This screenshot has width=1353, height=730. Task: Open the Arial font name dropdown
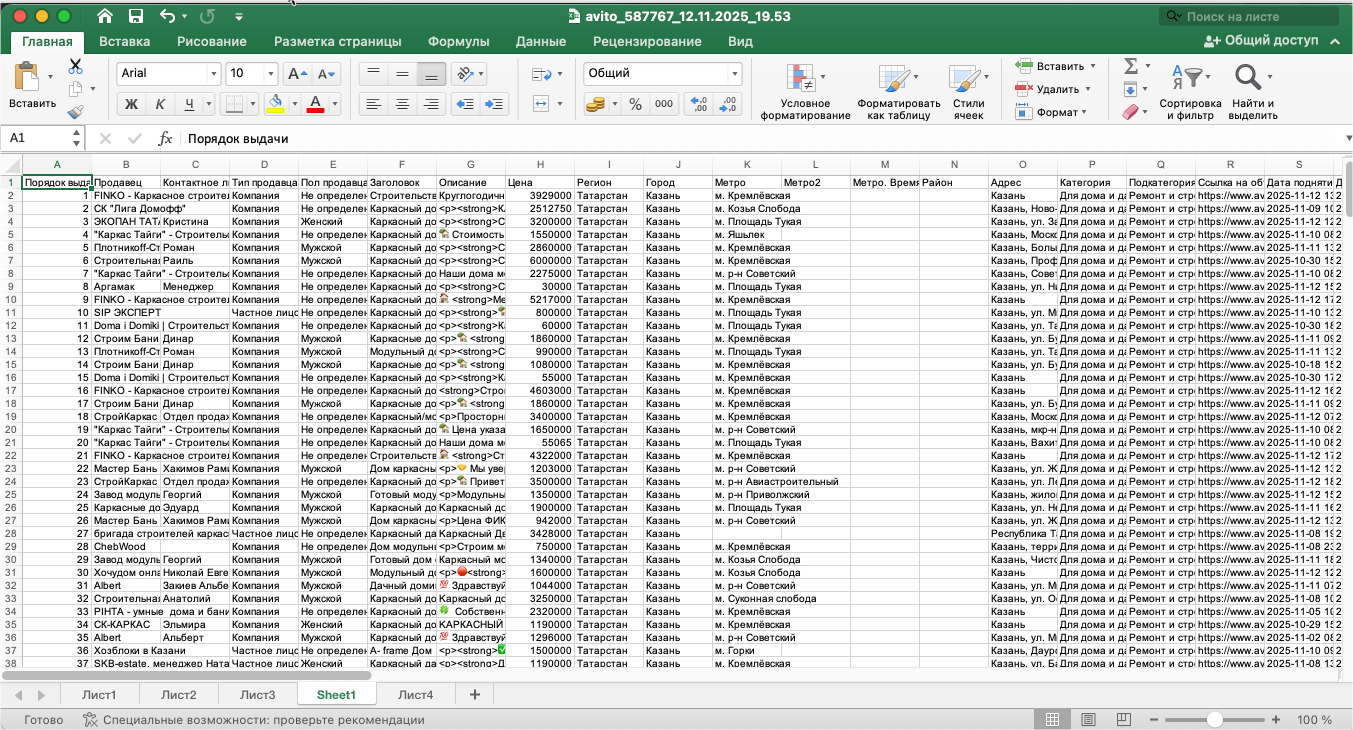pyautogui.click(x=213, y=74)
